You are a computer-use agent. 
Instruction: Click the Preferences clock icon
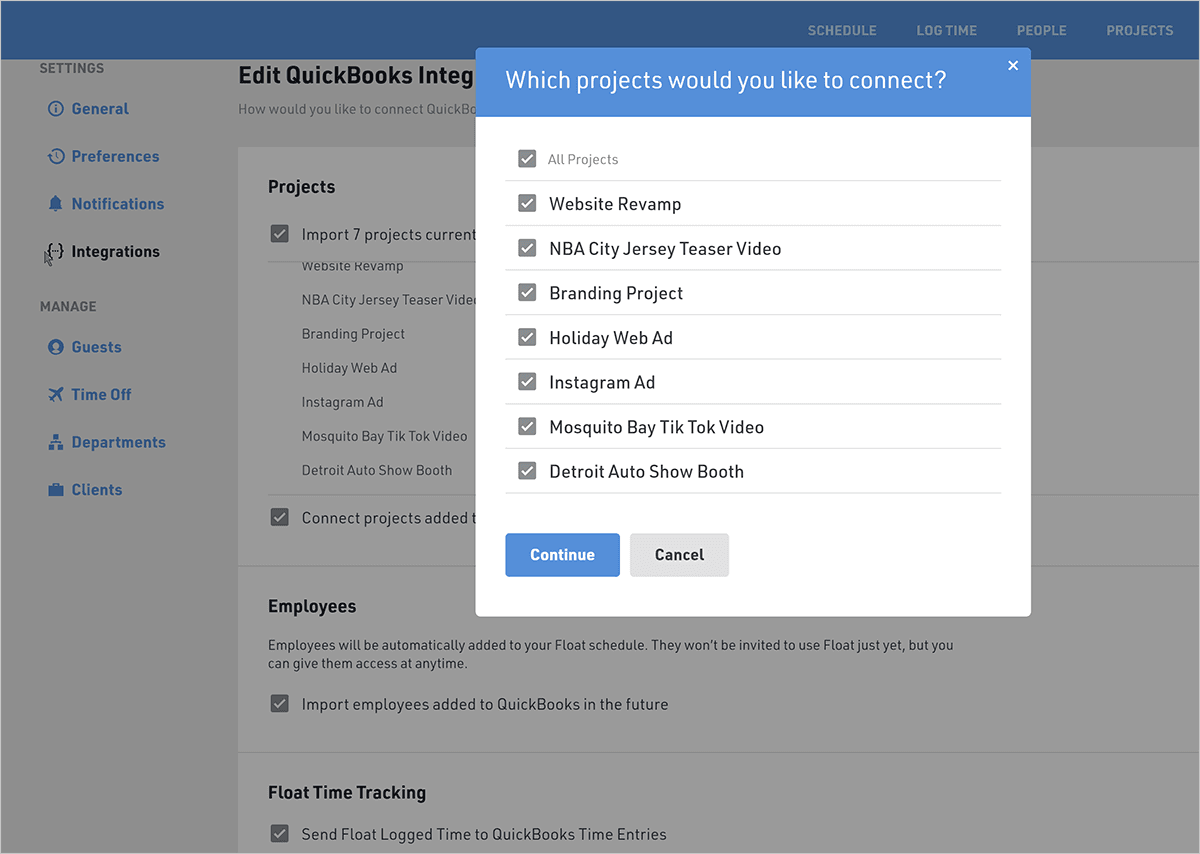56,157
